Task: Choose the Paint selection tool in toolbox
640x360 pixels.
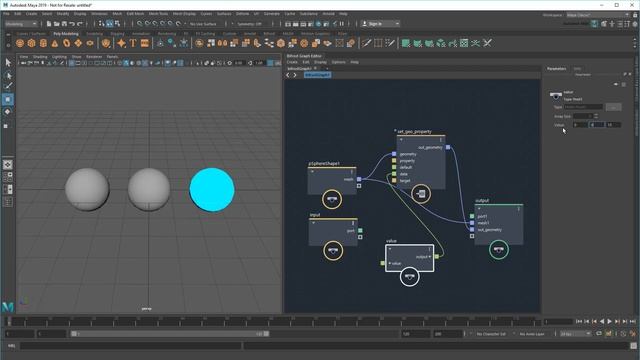Action: point(8,87)
